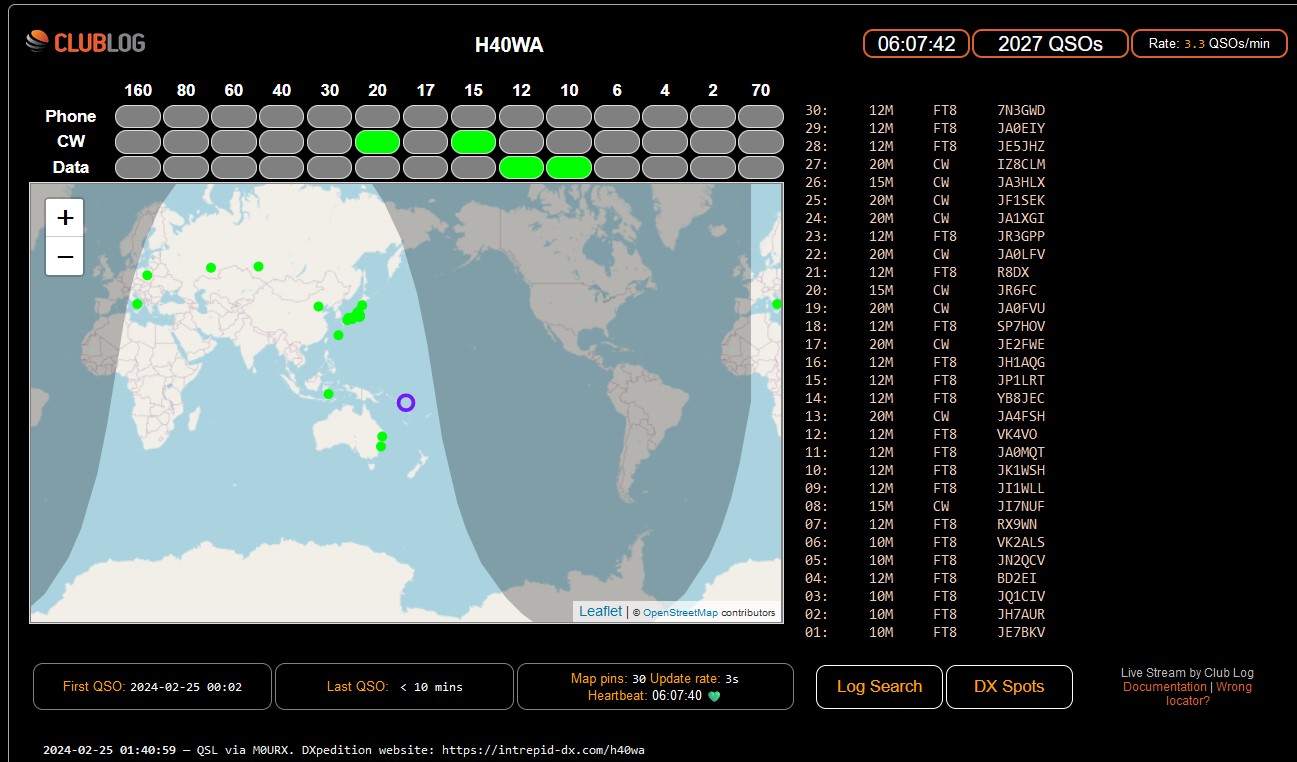
Task: Select the green Data 12m band indicator
Action: coord(521,167)
